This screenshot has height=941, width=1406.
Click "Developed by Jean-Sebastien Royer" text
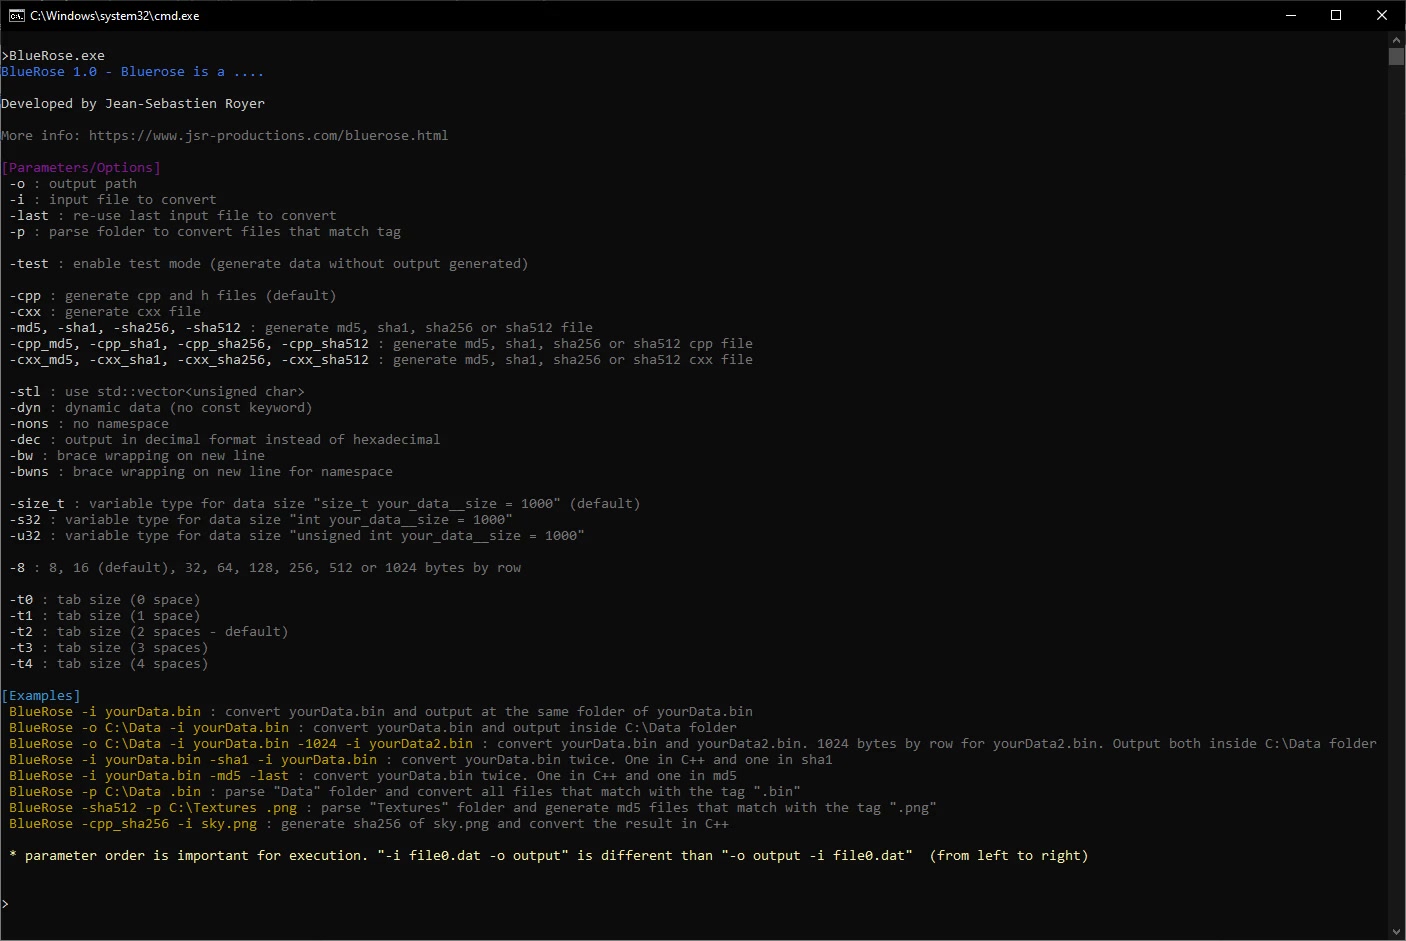[x=133, y=103]
